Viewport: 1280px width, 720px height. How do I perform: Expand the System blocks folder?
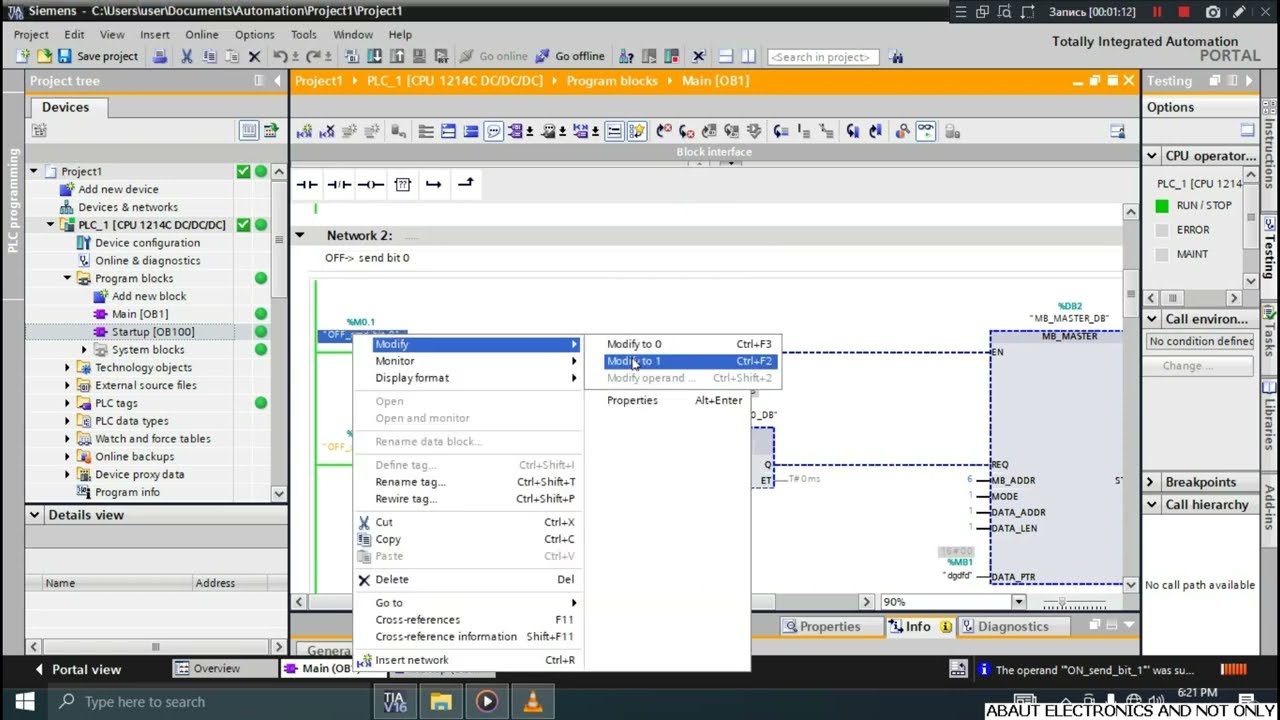(85, 350)
